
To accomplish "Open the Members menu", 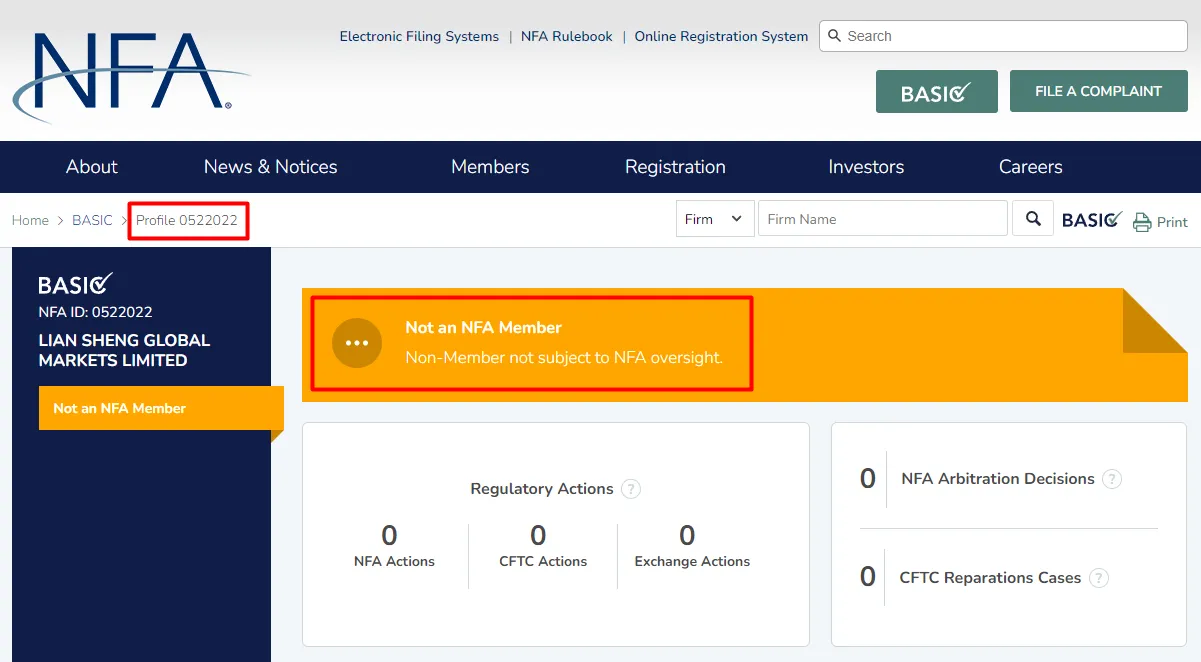I will coord(490,167).
